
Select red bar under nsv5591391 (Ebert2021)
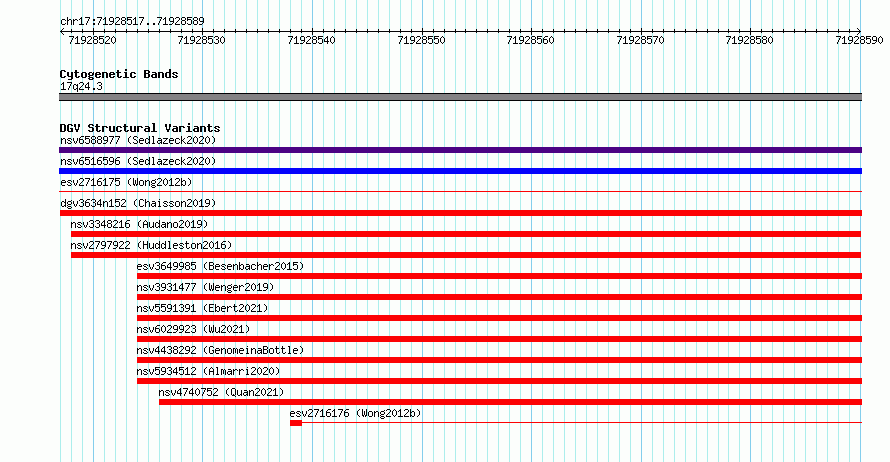click(499, 318)
